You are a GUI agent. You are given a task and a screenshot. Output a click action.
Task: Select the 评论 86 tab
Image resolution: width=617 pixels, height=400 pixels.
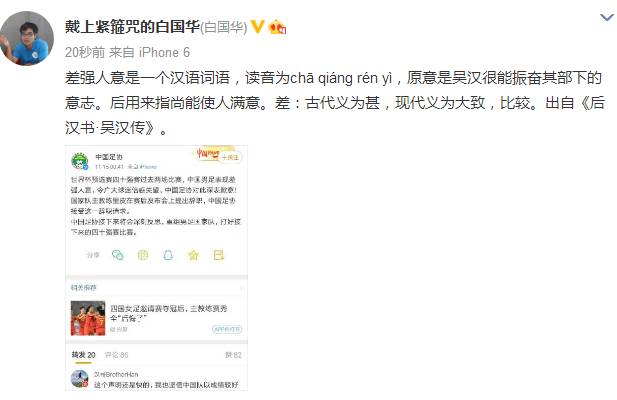[116, 355]
